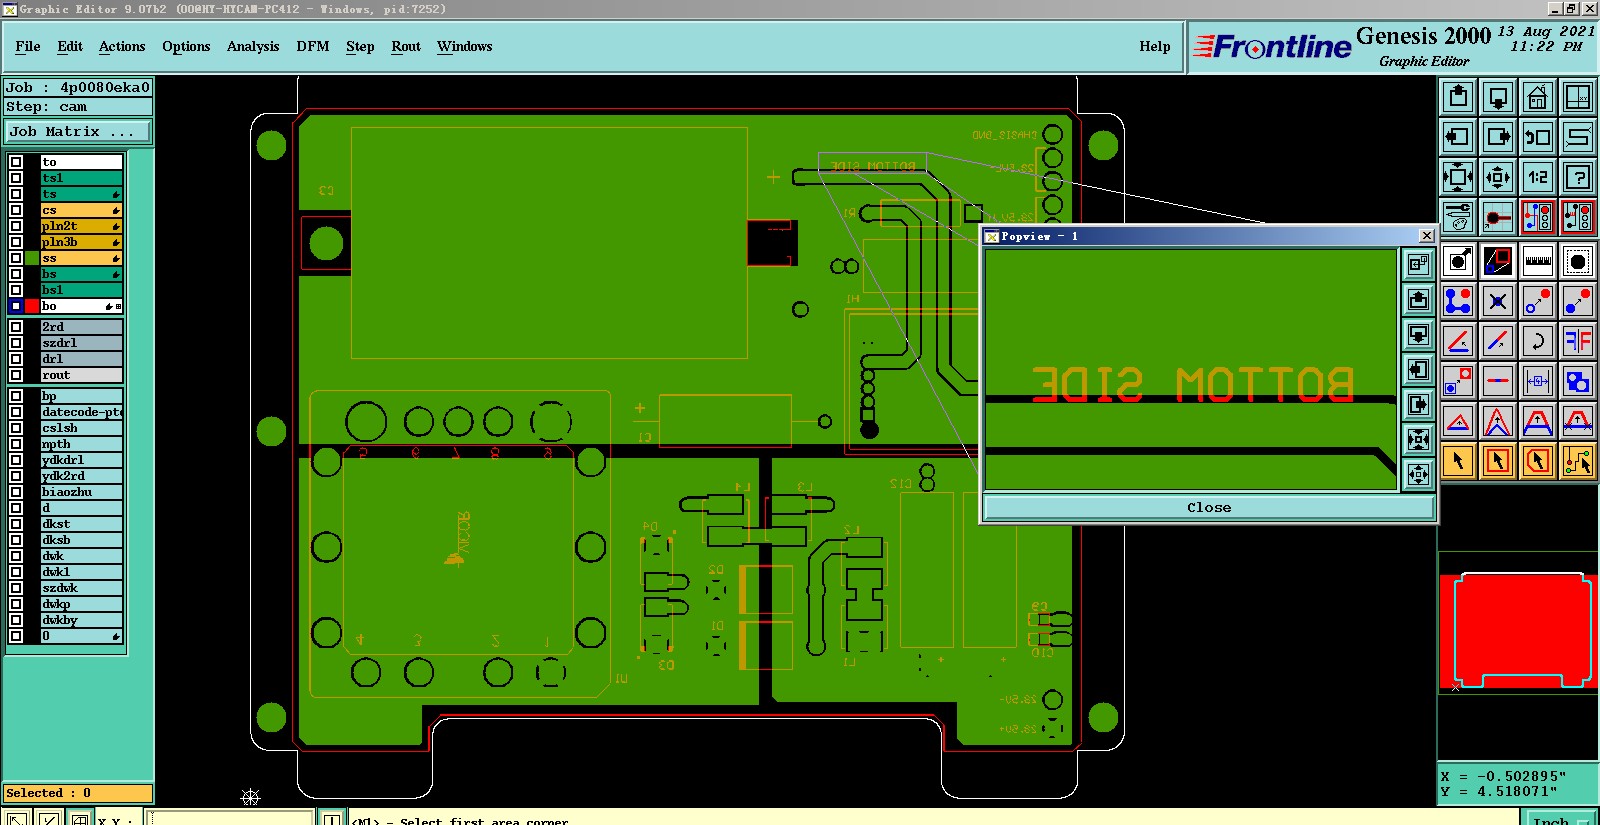1600x825 pixels.
Task: Select the rotate feature tool
Action: tap(1538, 341)
